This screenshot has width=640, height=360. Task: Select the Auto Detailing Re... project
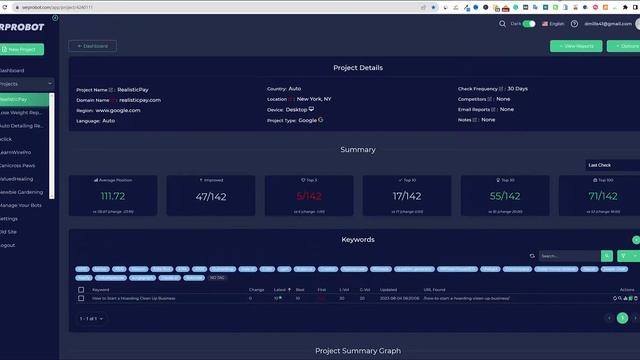[x=22, y=126]
